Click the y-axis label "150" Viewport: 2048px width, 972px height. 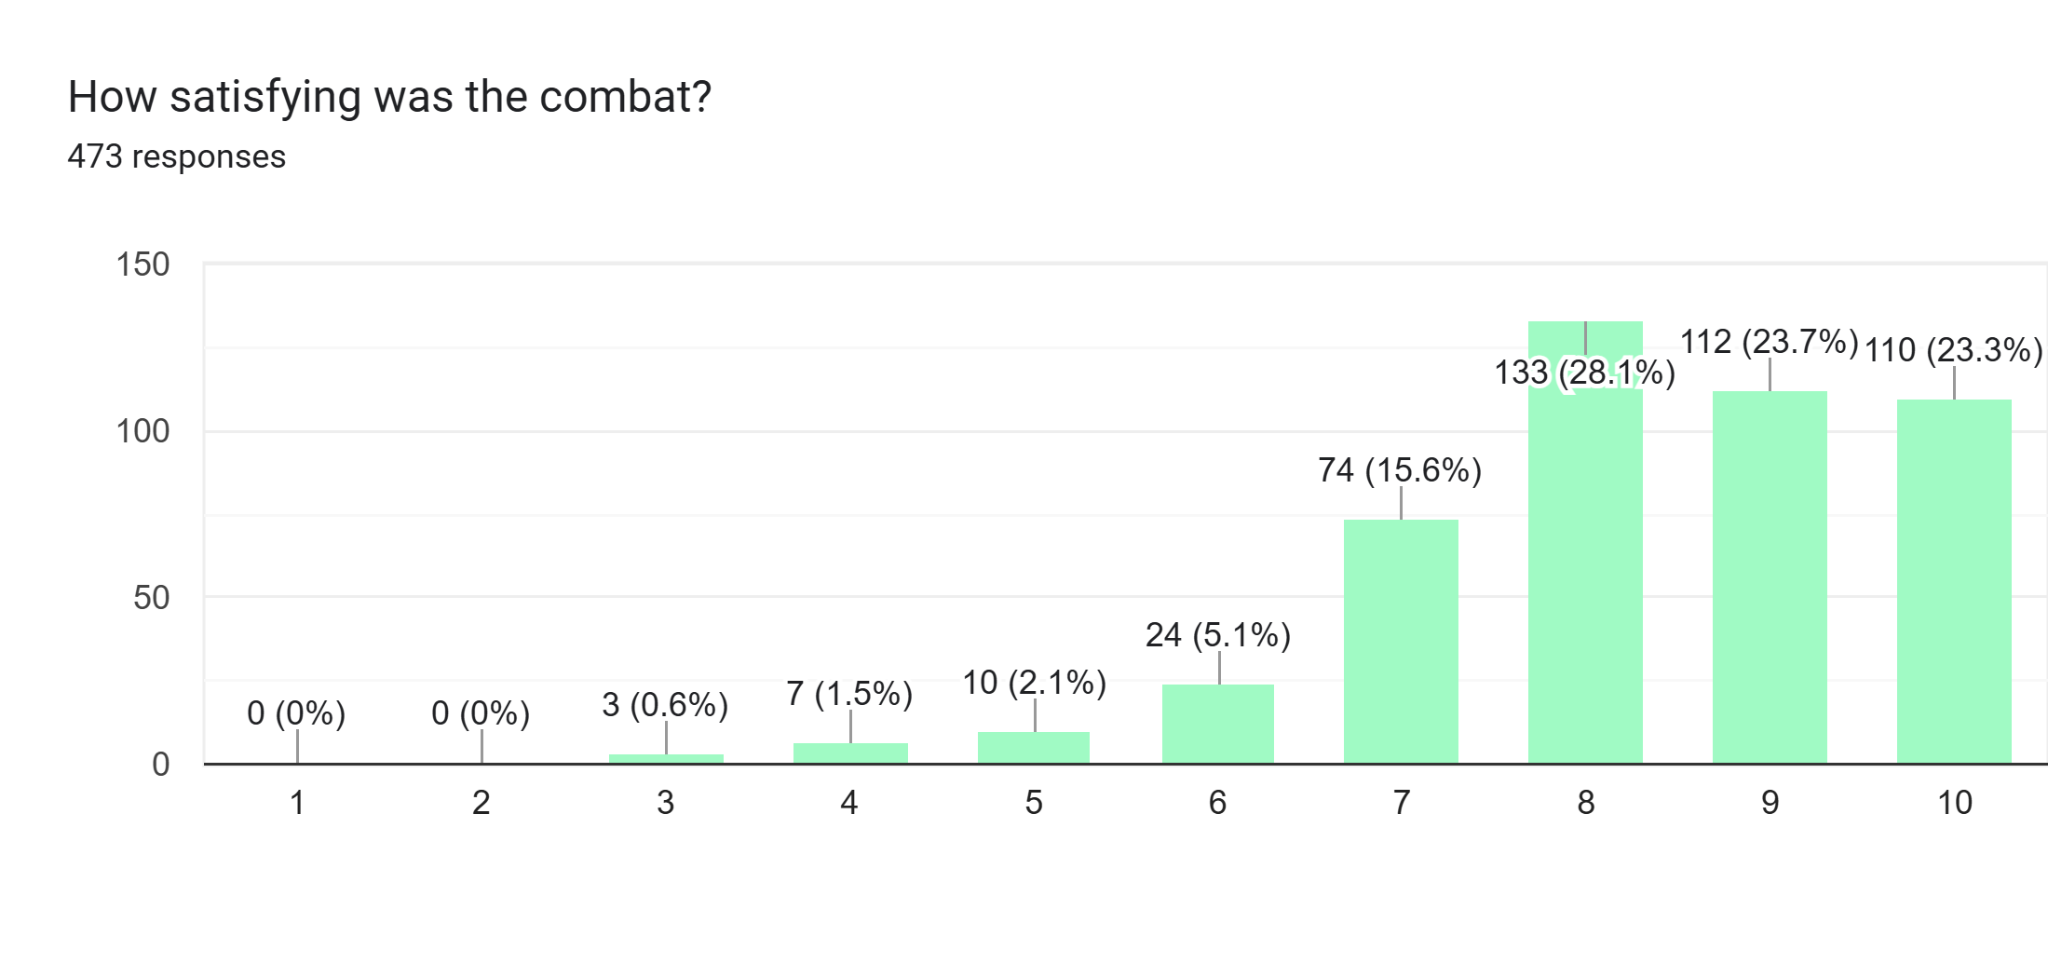click(143, 265)
